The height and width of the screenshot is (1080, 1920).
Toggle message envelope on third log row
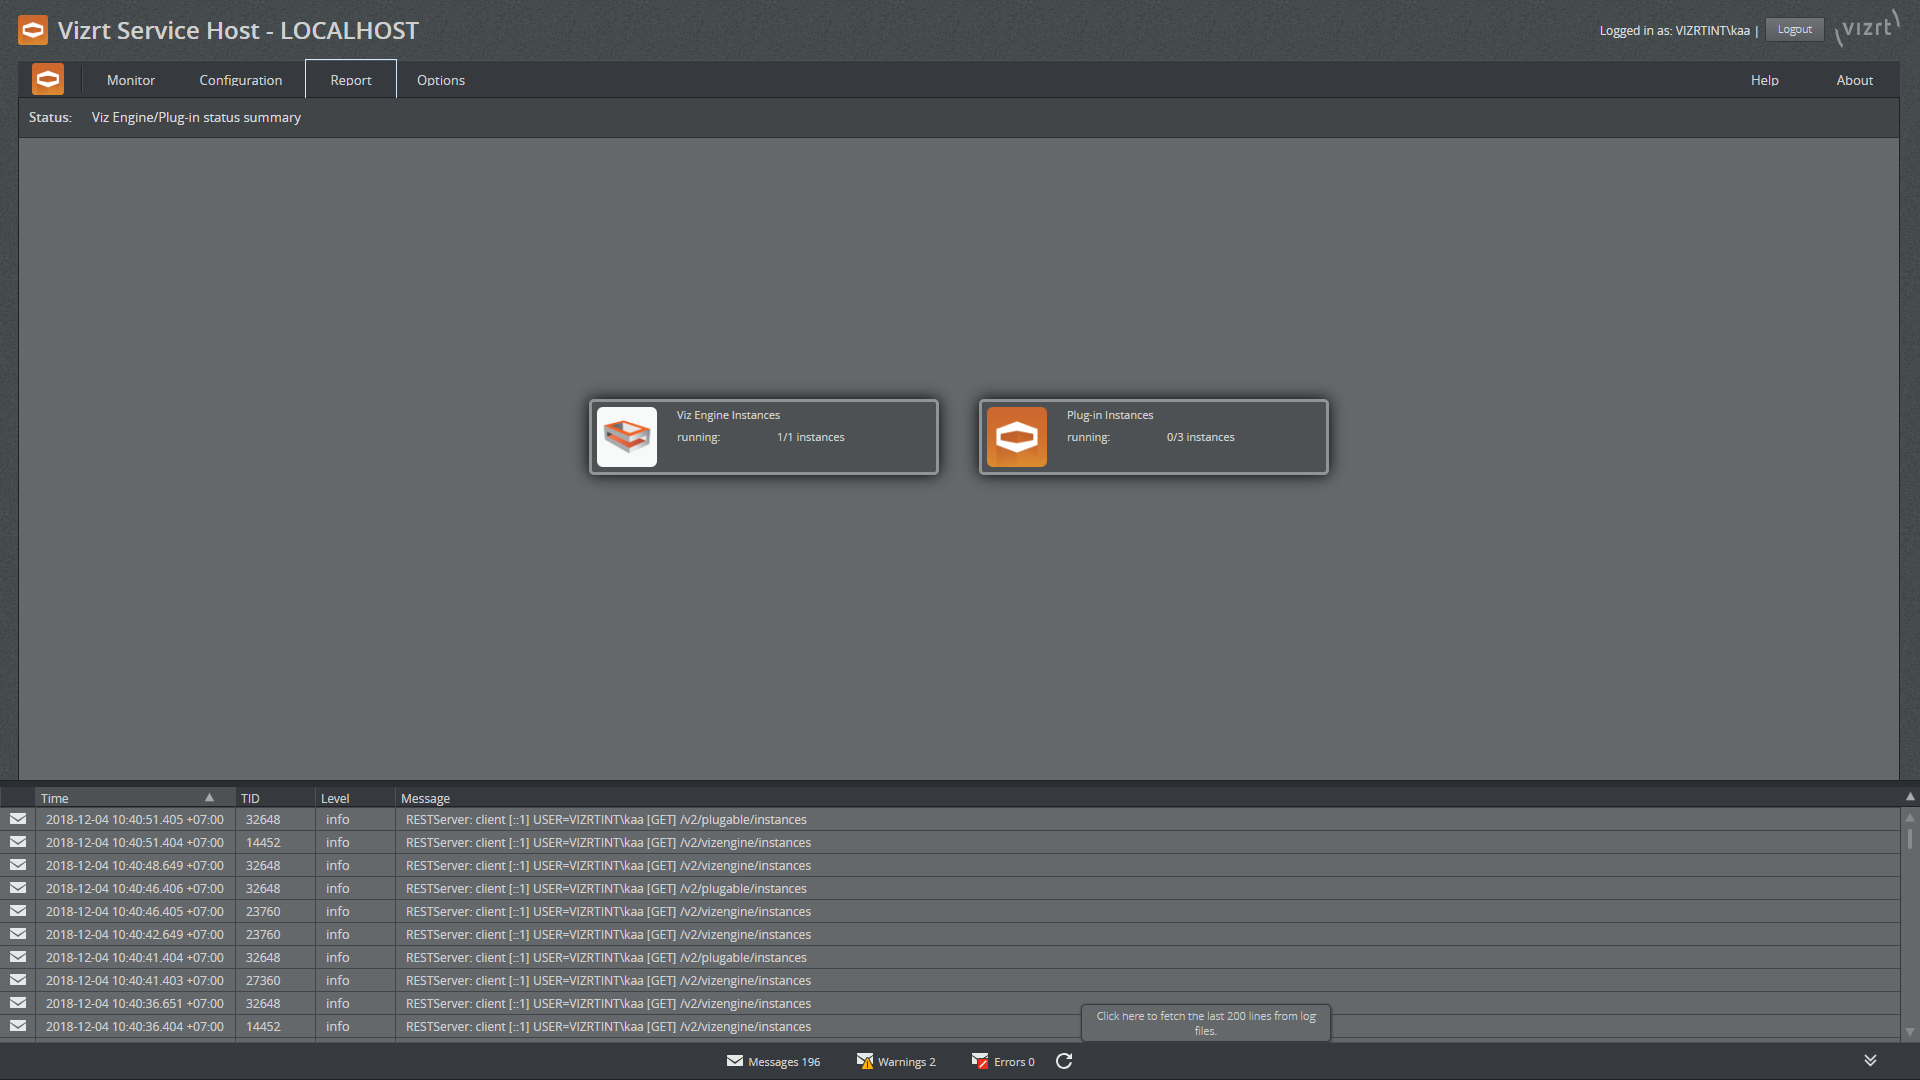17,865
